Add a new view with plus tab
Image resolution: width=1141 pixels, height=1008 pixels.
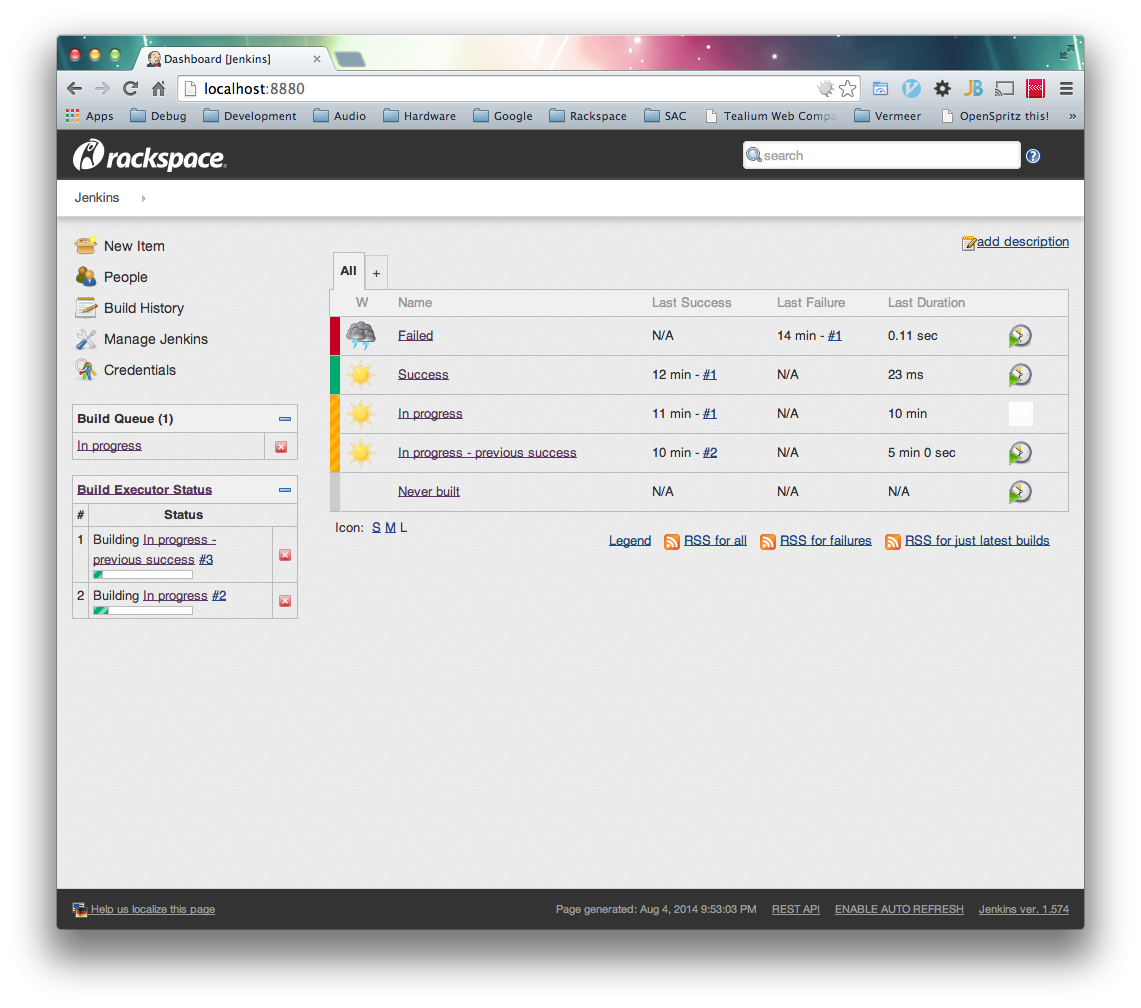pyautogui.click(x=376, y=274)
